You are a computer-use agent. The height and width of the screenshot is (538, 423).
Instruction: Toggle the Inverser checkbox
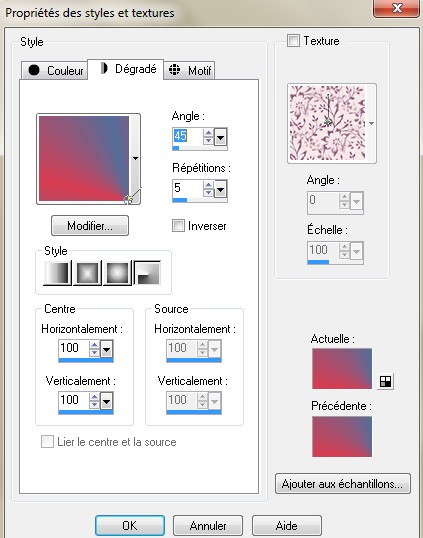[x=178, y=225]
